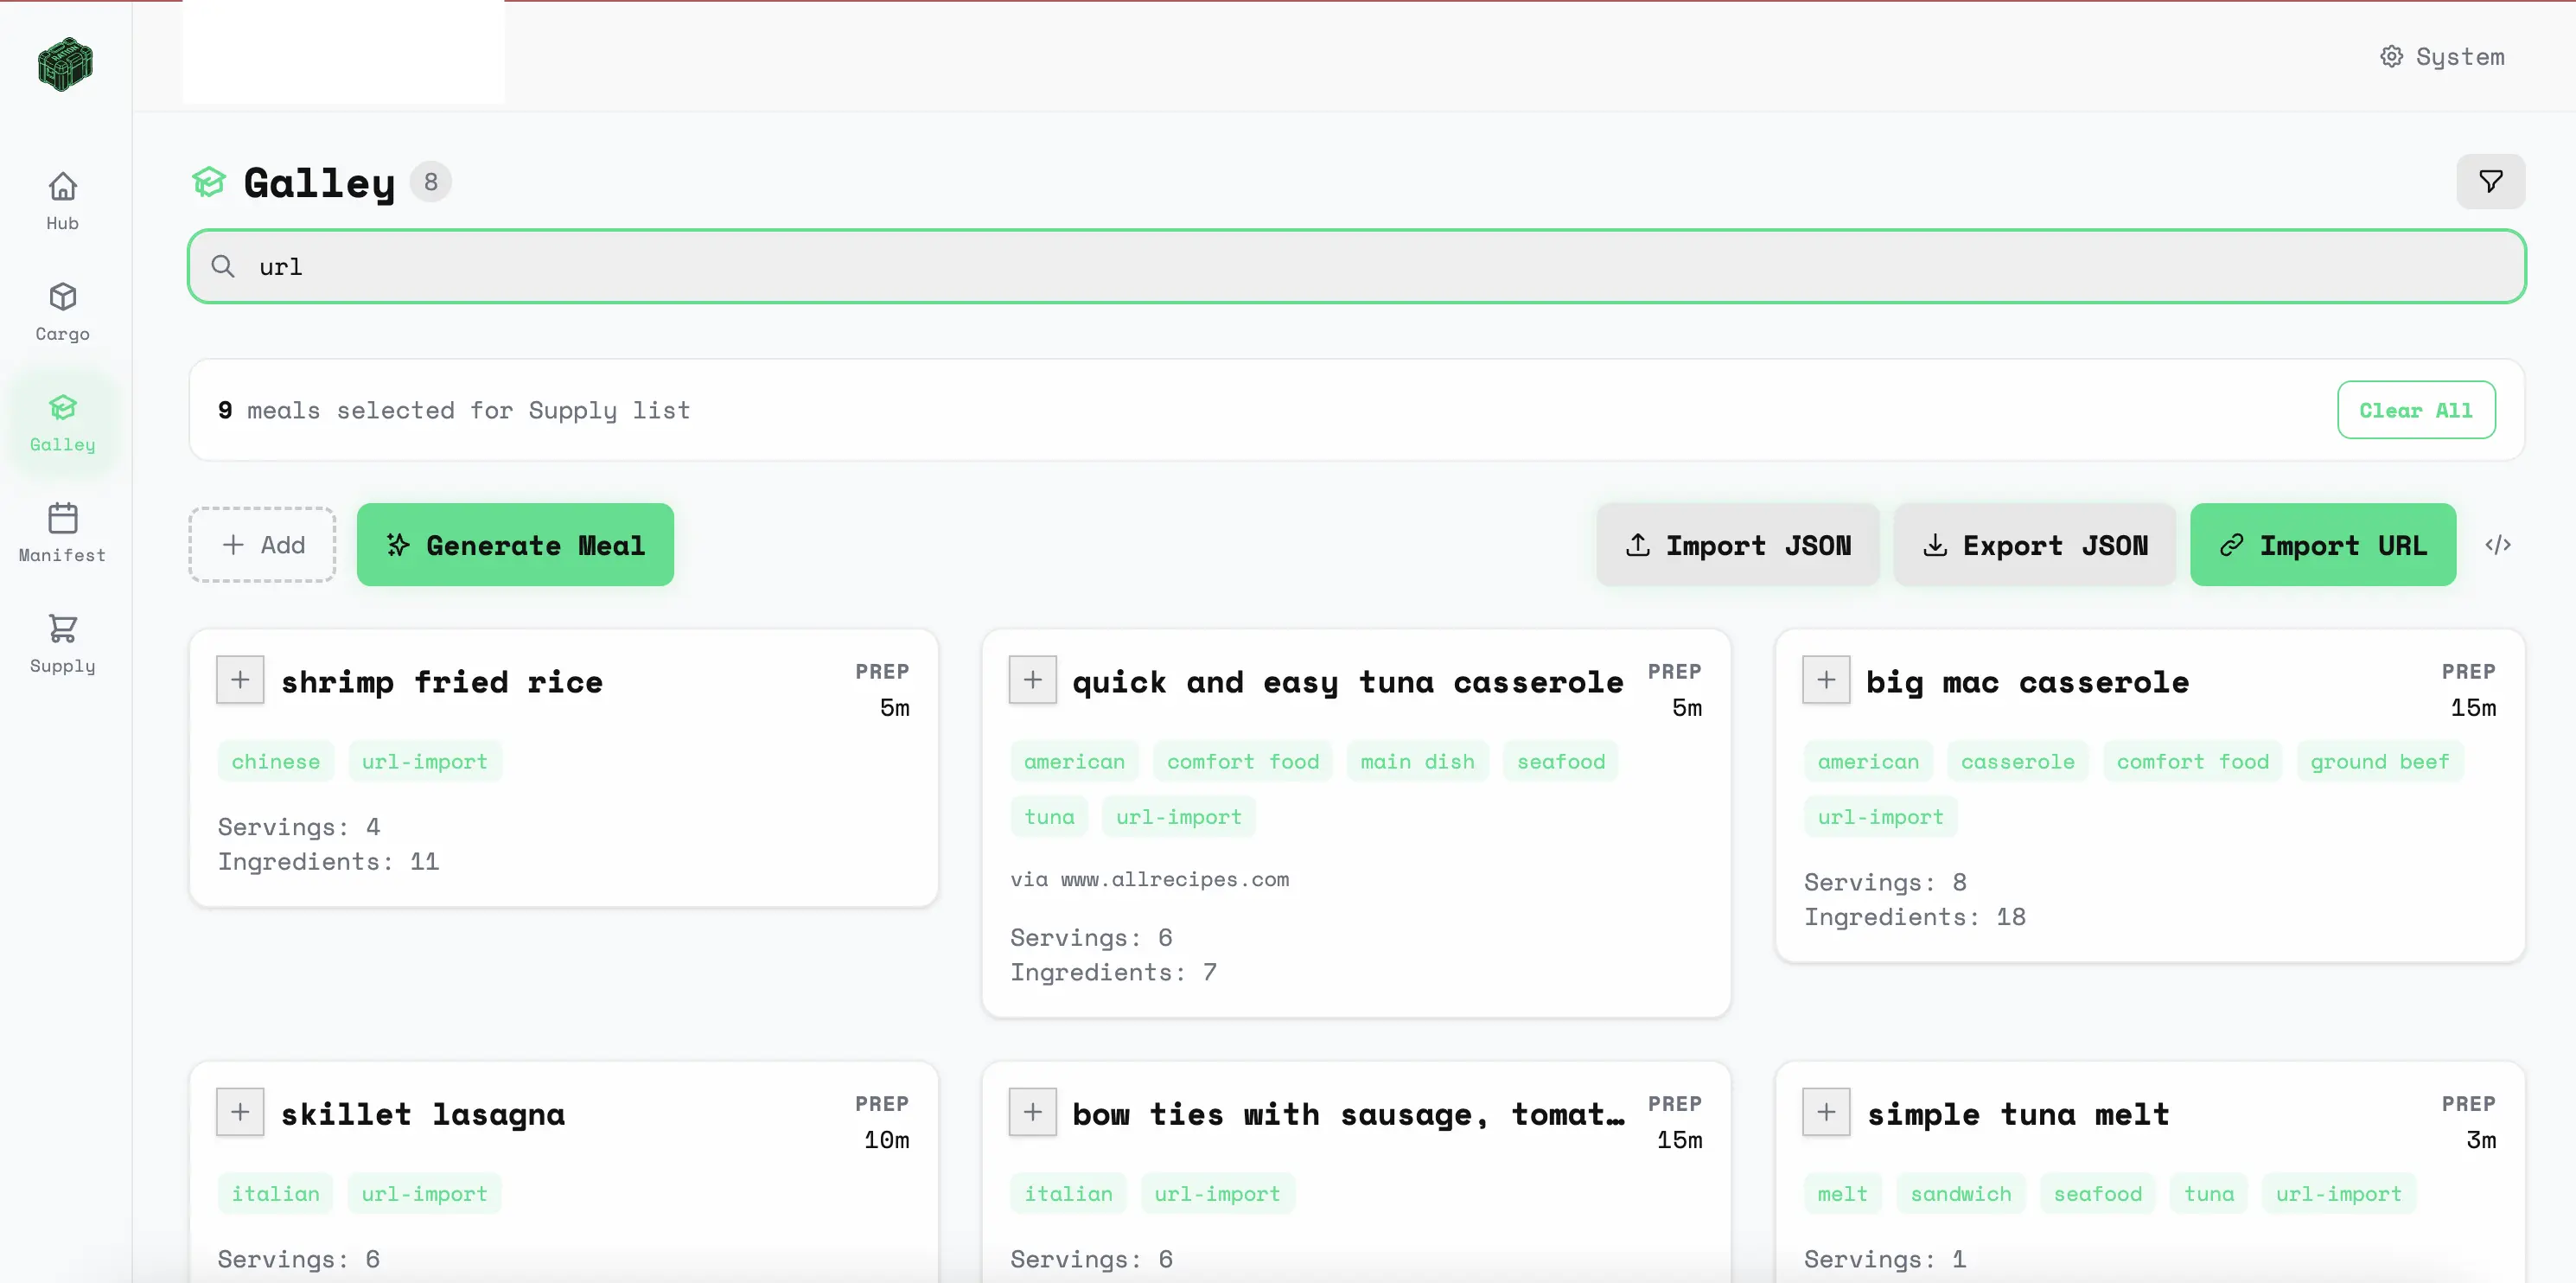Toggle plus on quick and easy tuna casserole
Viewport: 2576px width, 1283px height.
(1033, 680)
